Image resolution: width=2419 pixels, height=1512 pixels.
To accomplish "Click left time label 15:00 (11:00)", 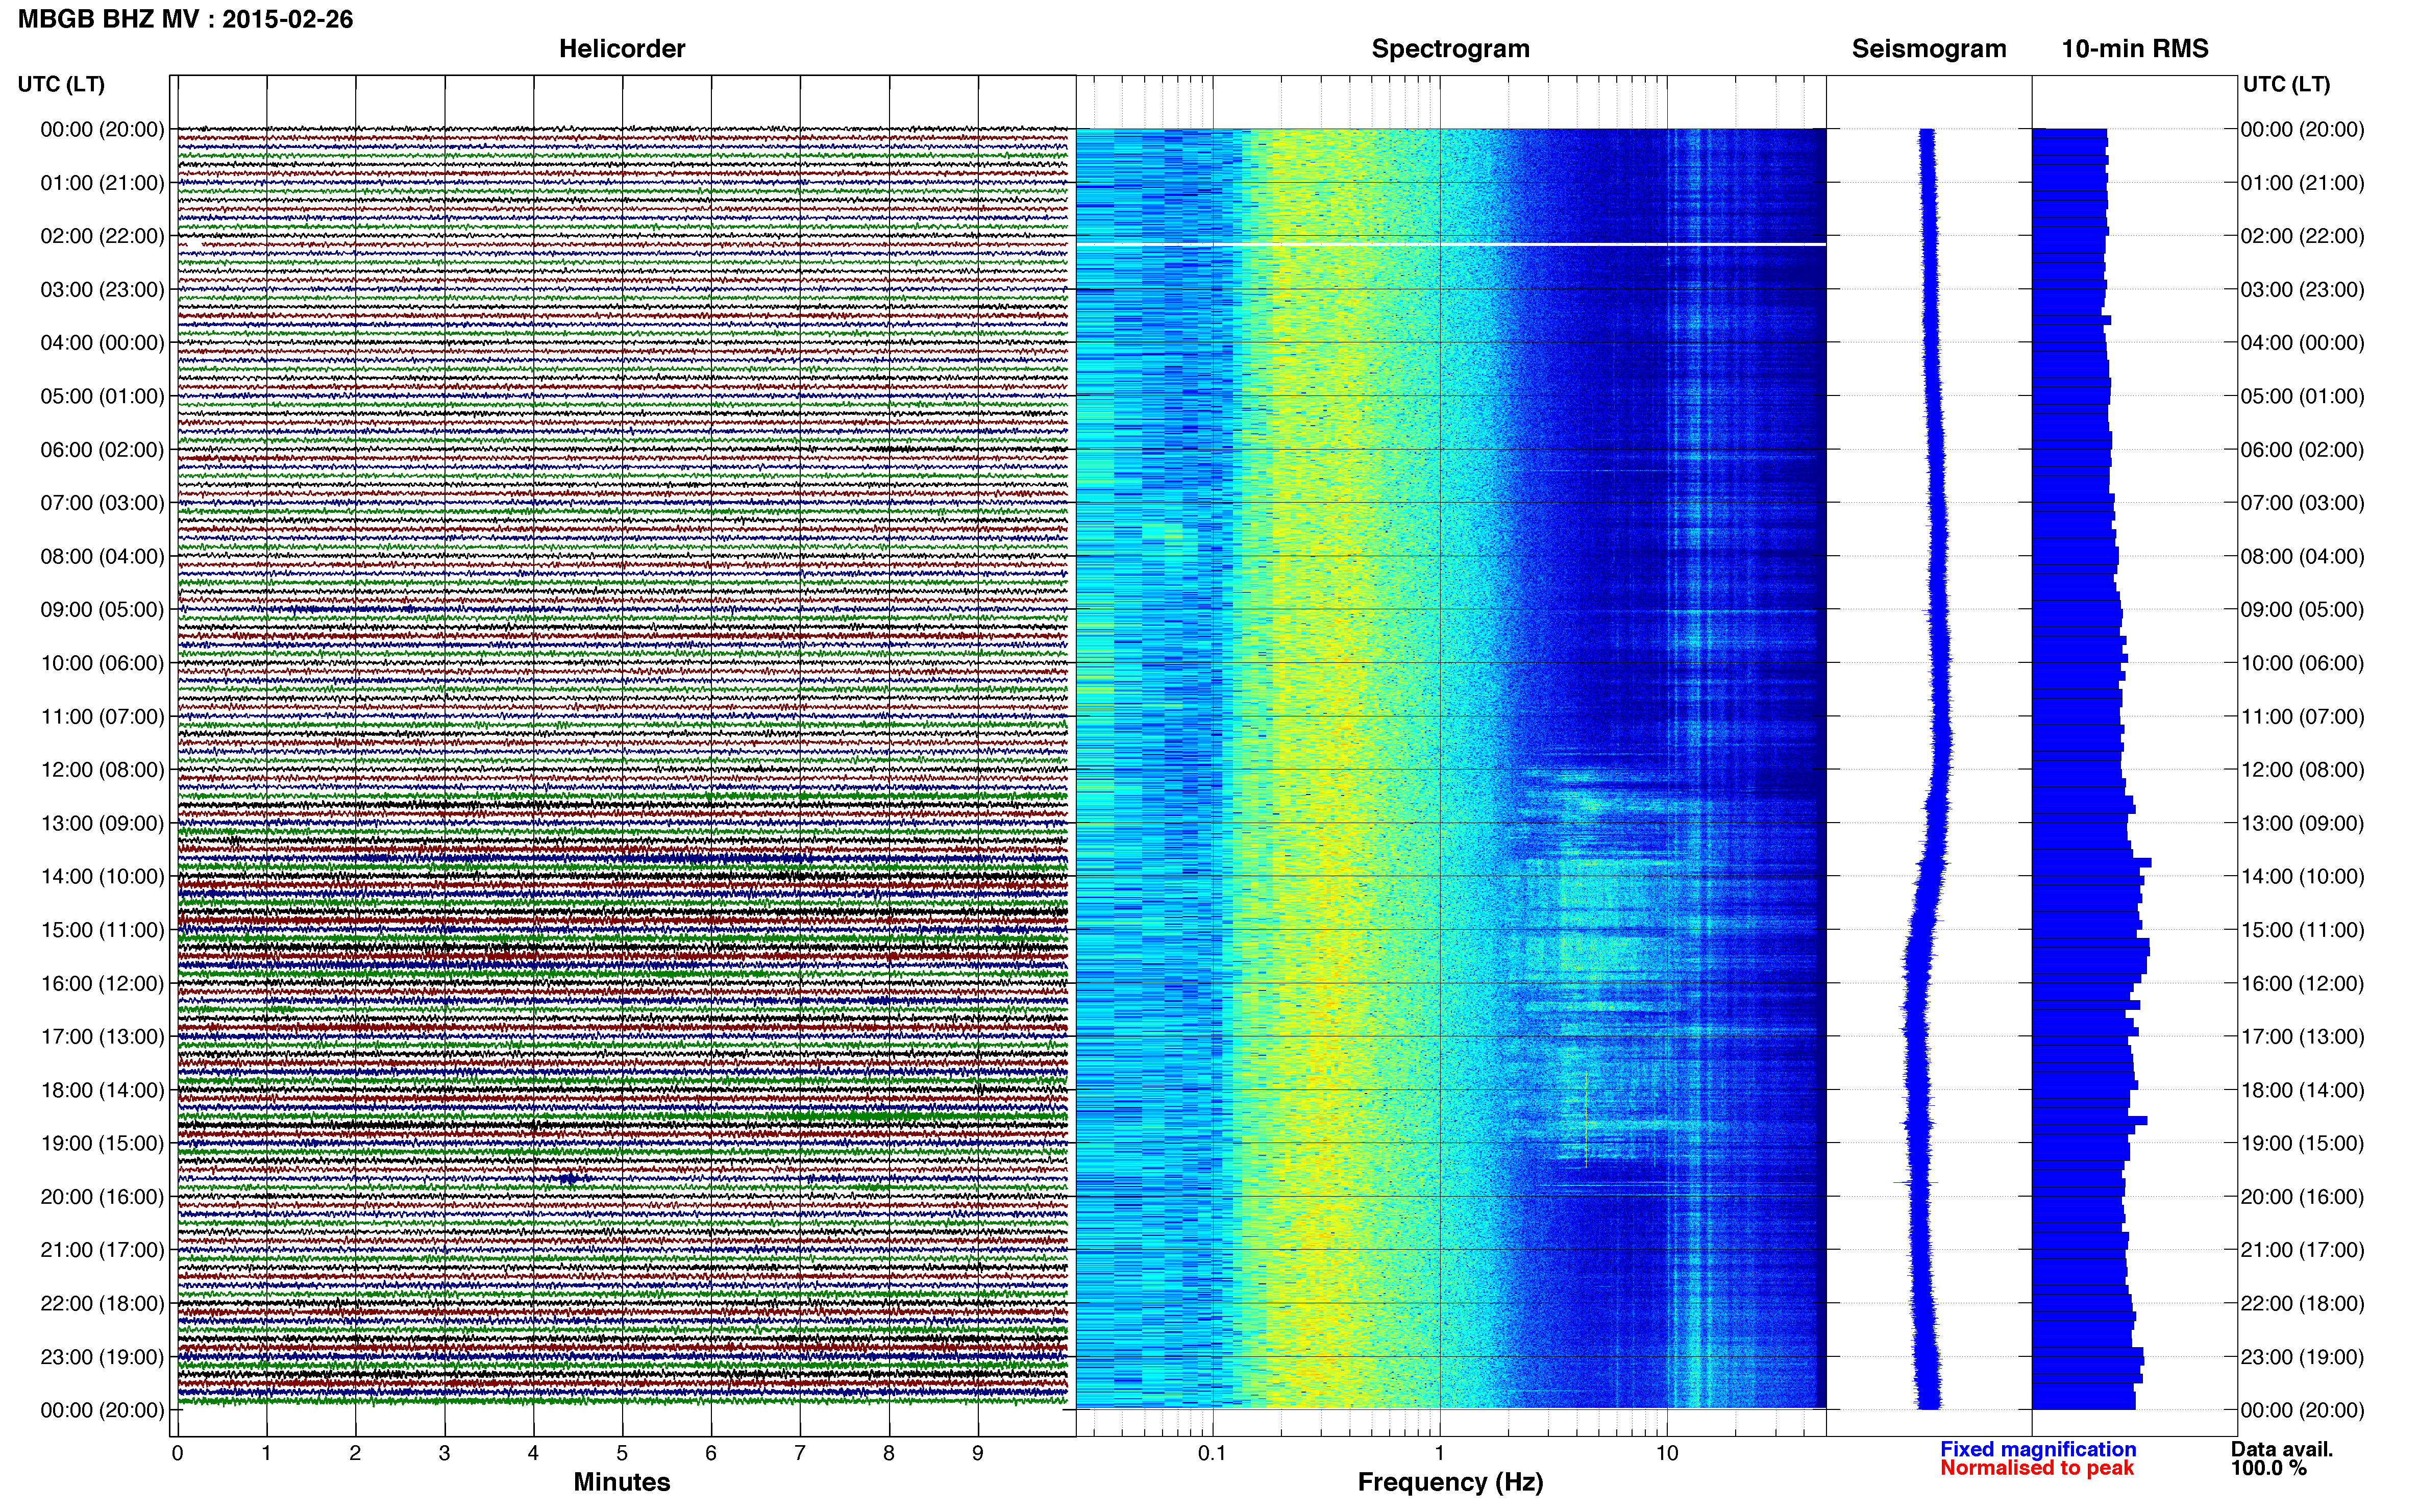I will click(x=102, y=930).
